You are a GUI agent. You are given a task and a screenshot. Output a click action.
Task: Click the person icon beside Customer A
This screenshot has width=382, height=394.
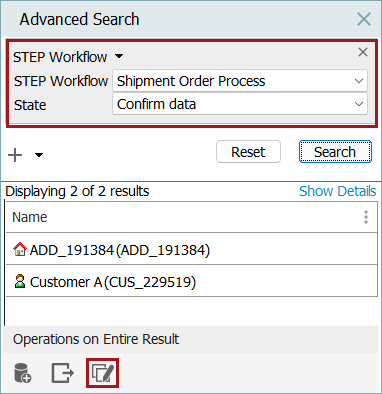[x=20, y=281]
